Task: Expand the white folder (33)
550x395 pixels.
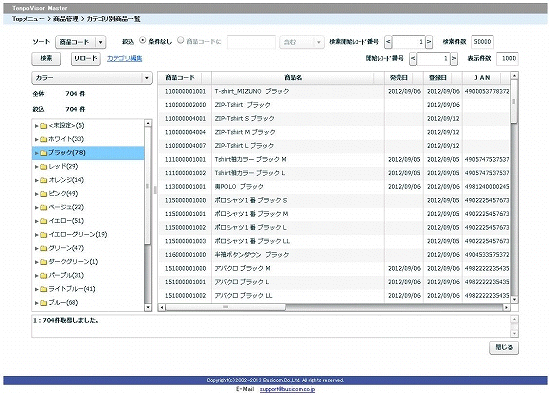Action: pos(36,139)
